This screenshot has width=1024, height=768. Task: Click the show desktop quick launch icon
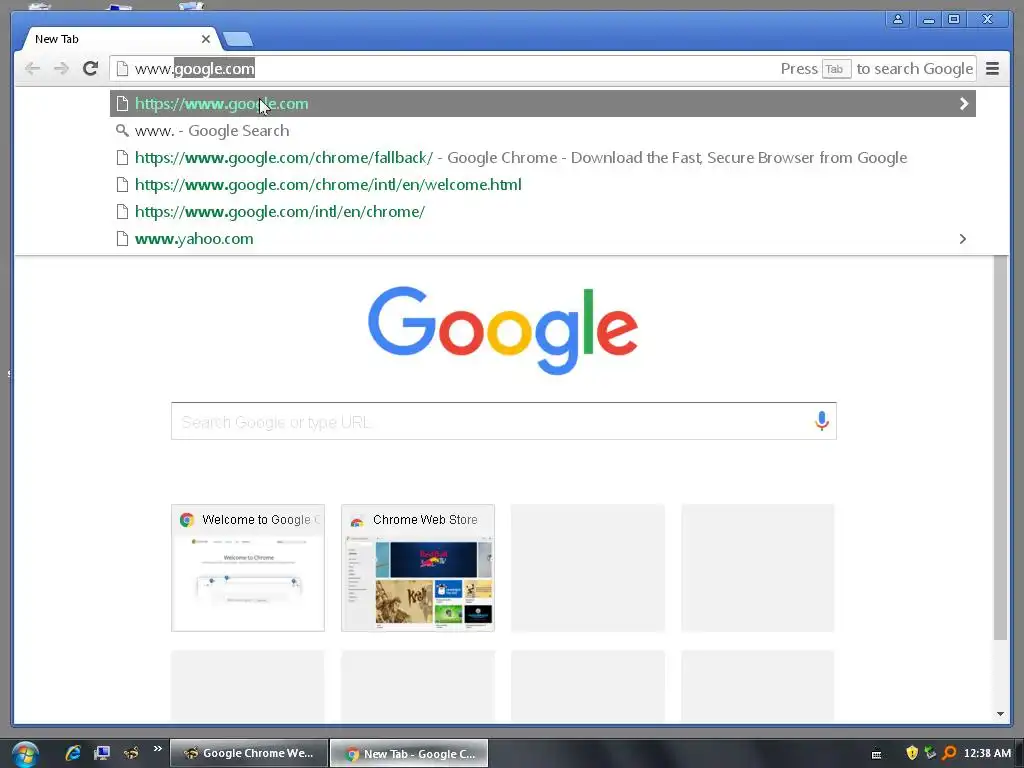[x=101, y=753]
